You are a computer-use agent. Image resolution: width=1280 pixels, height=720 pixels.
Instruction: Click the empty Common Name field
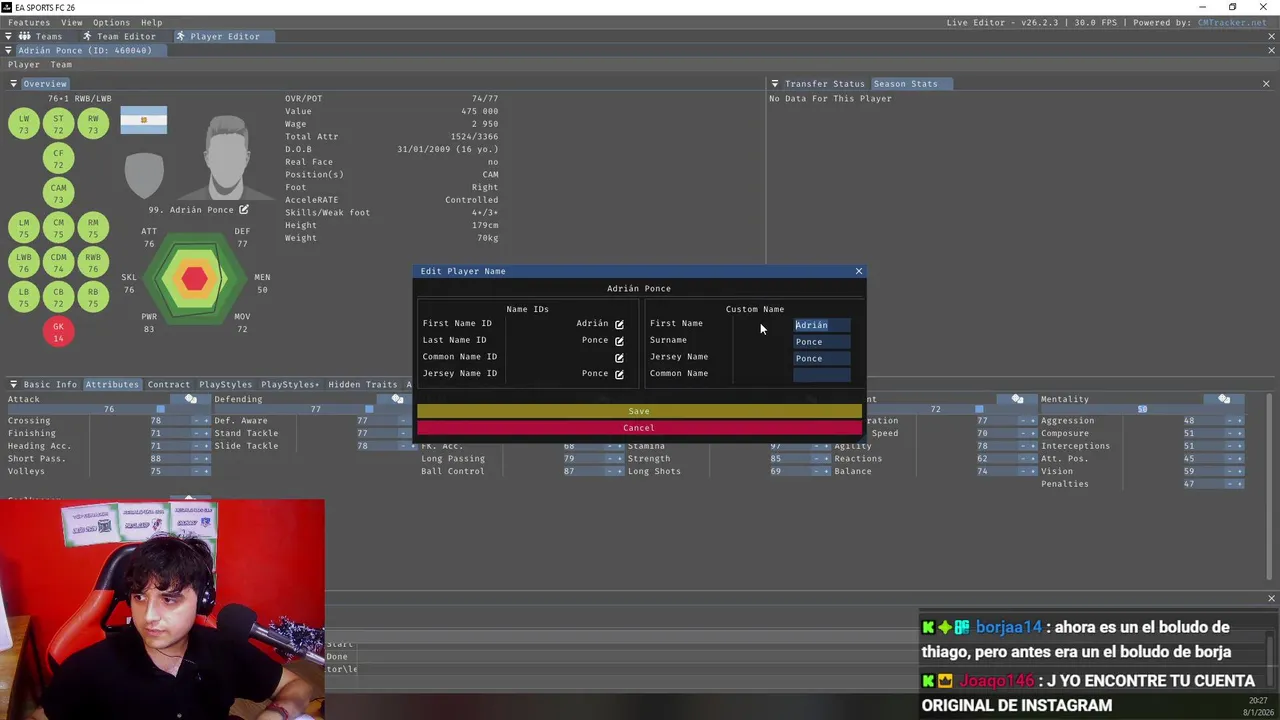(x=822, y=375)
